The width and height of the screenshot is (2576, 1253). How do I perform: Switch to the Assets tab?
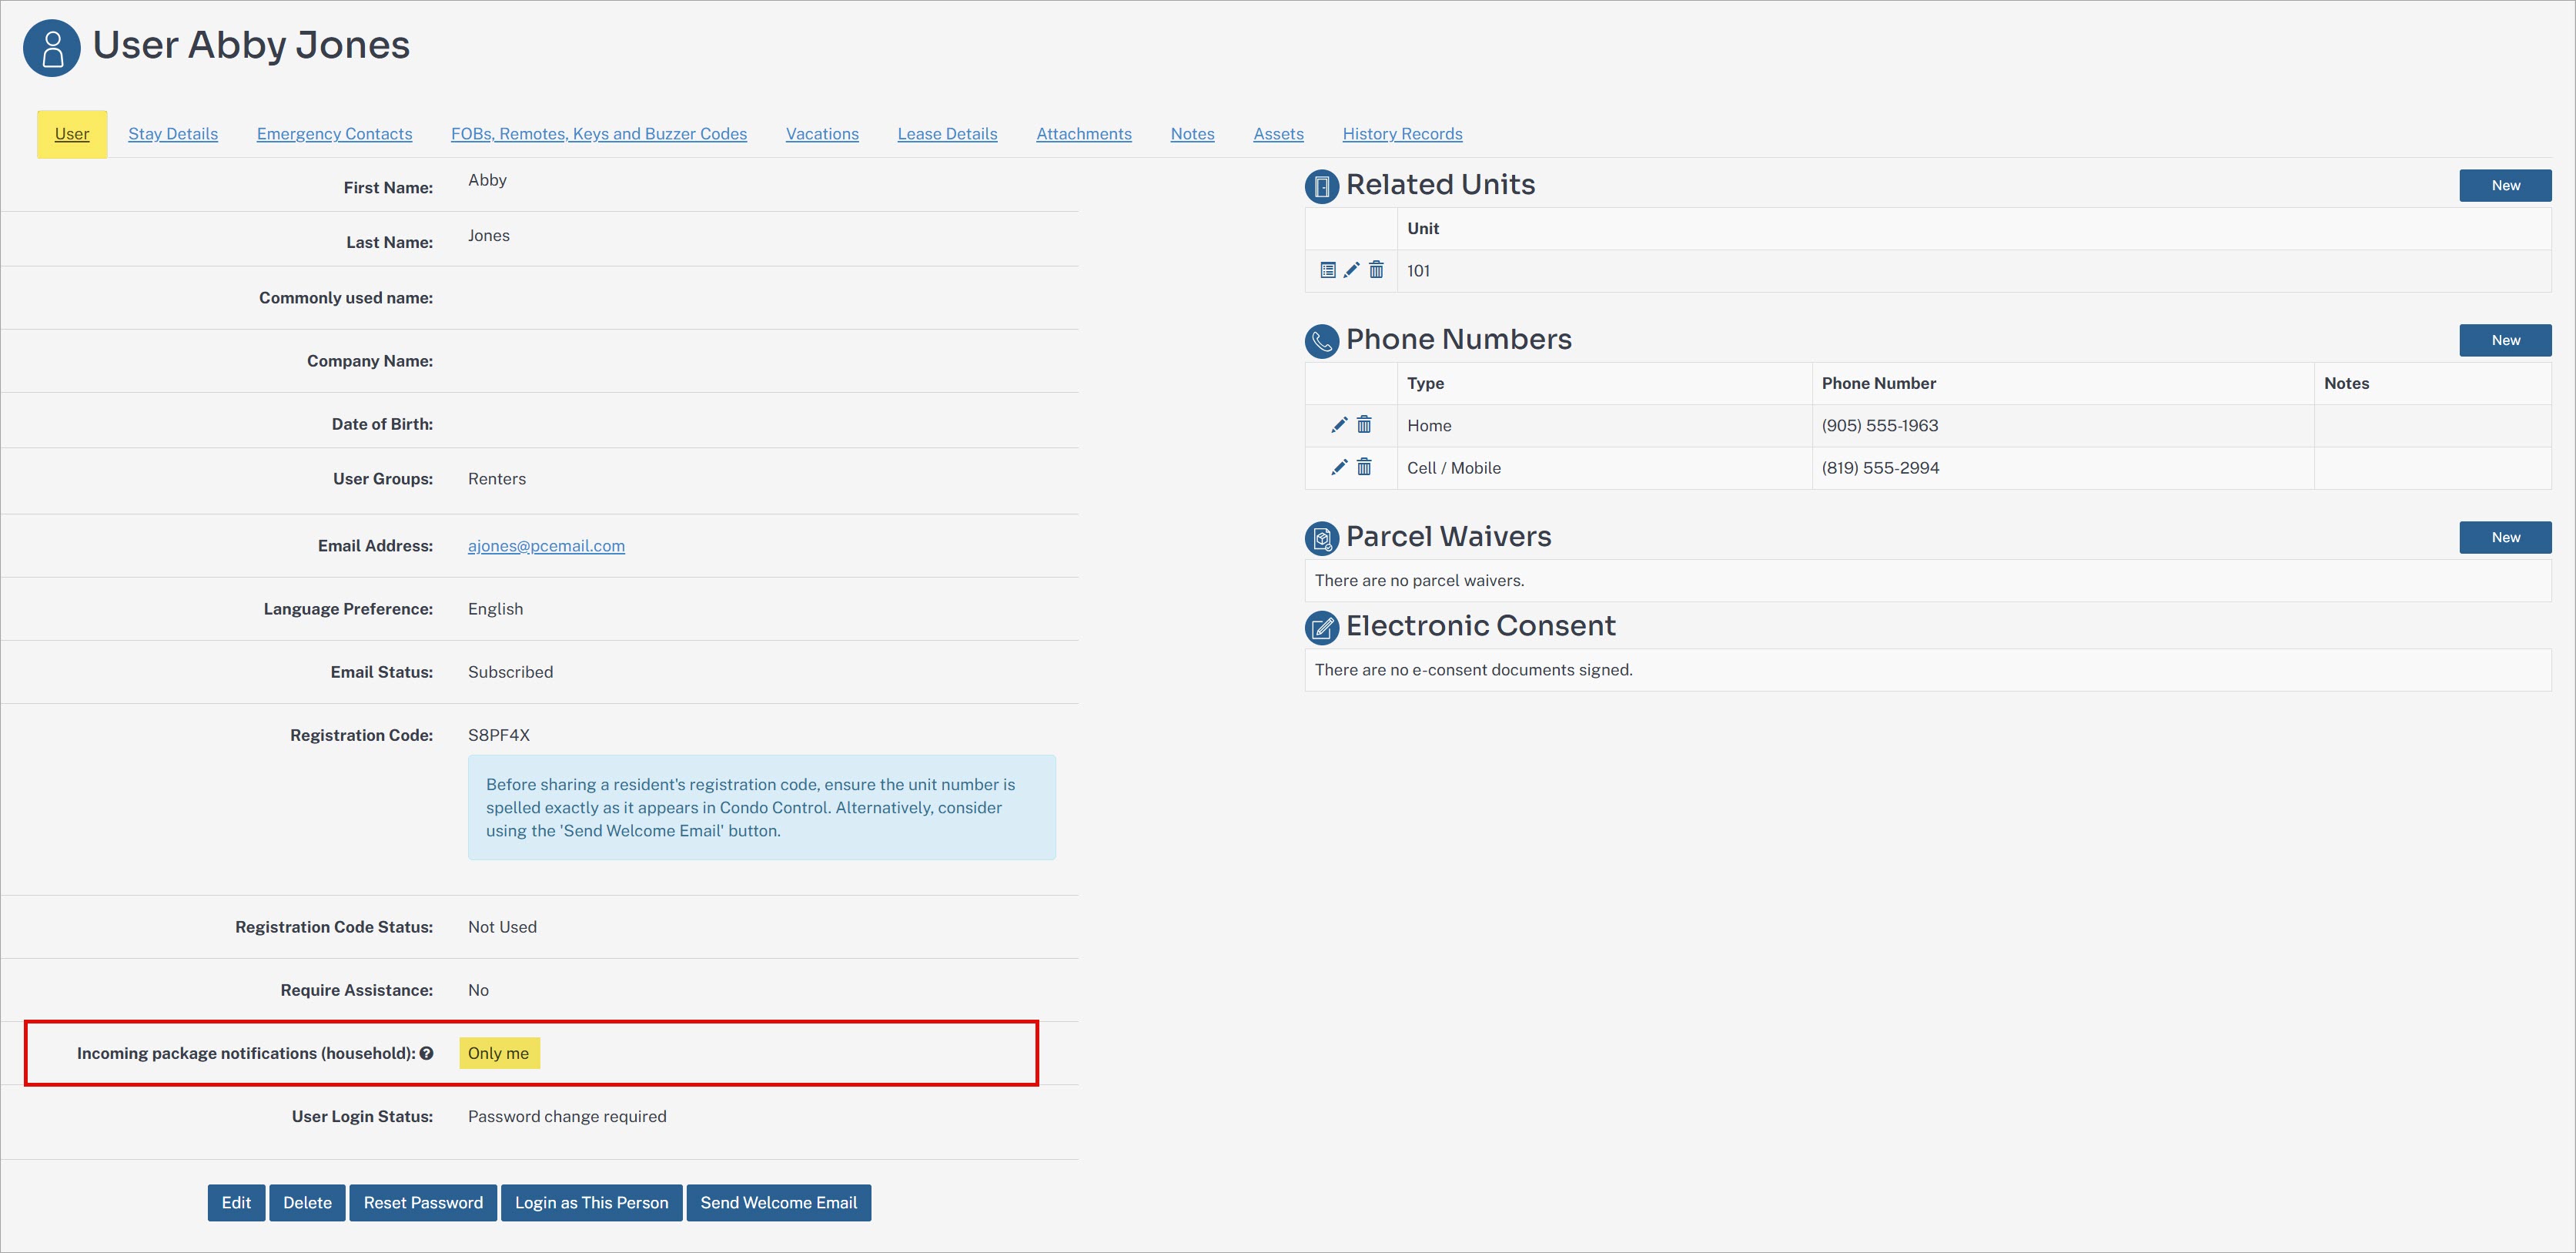1278,134
